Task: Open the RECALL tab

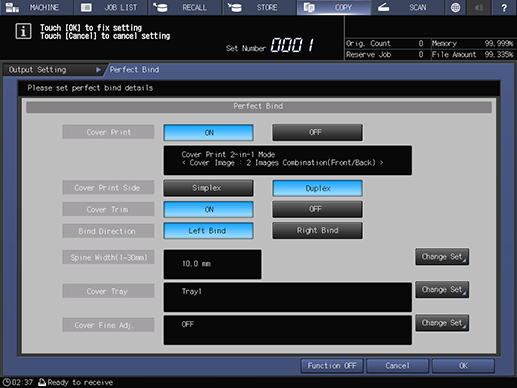Action: pos(185,7)
